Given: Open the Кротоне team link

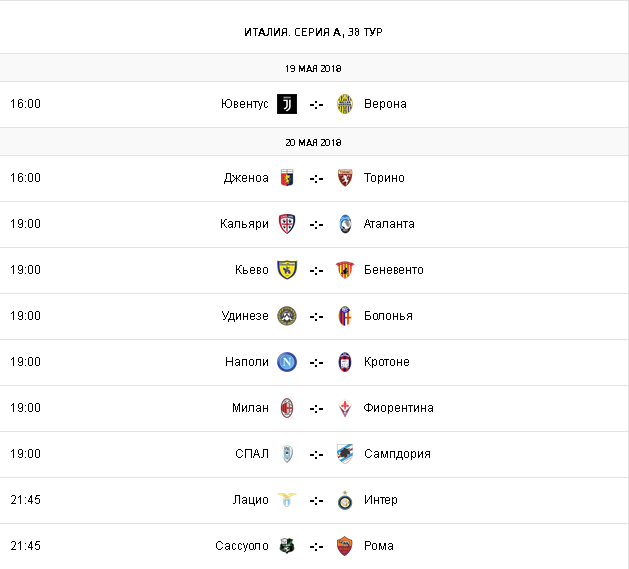Looking at the screenshot, I should 387,362.
